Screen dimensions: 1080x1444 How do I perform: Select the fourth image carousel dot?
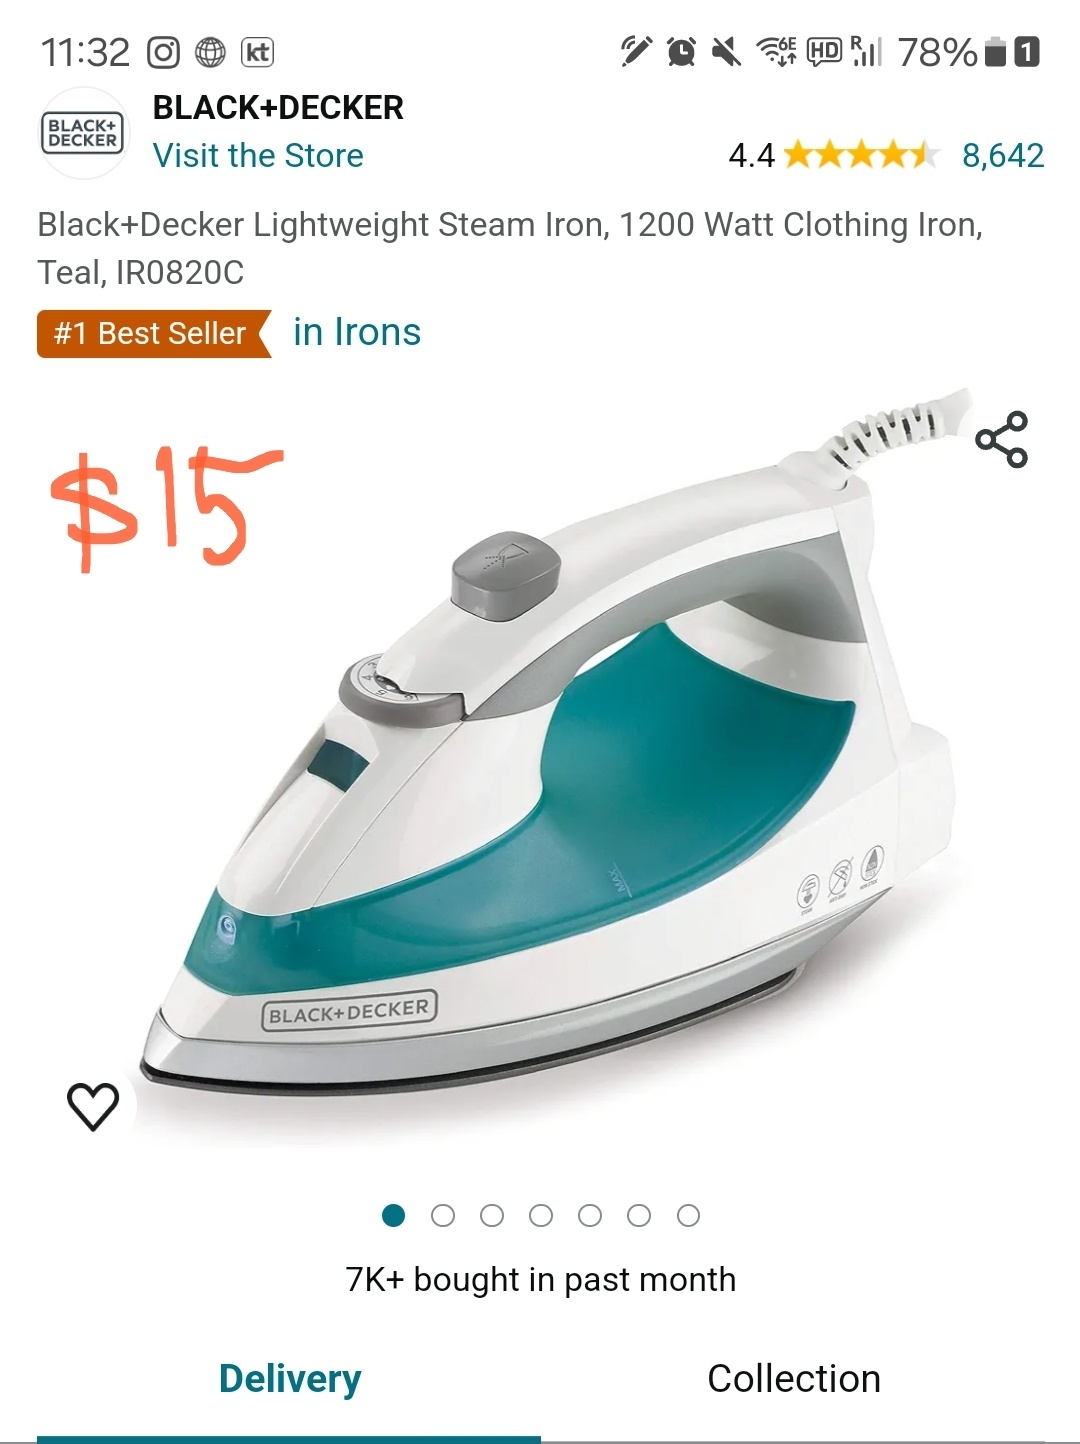pos(541,1215)
